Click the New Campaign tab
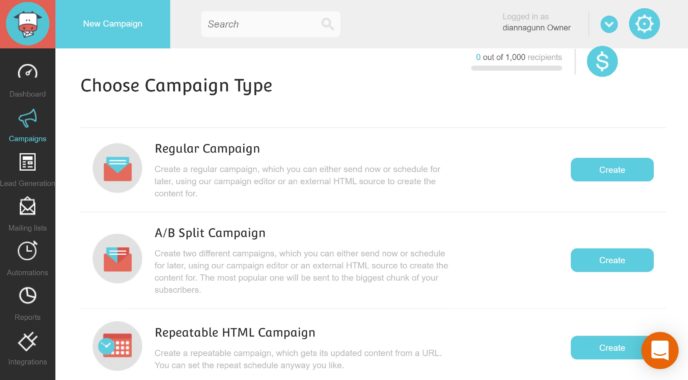This screenshot has height=380, width=688. tap(113, 24)
